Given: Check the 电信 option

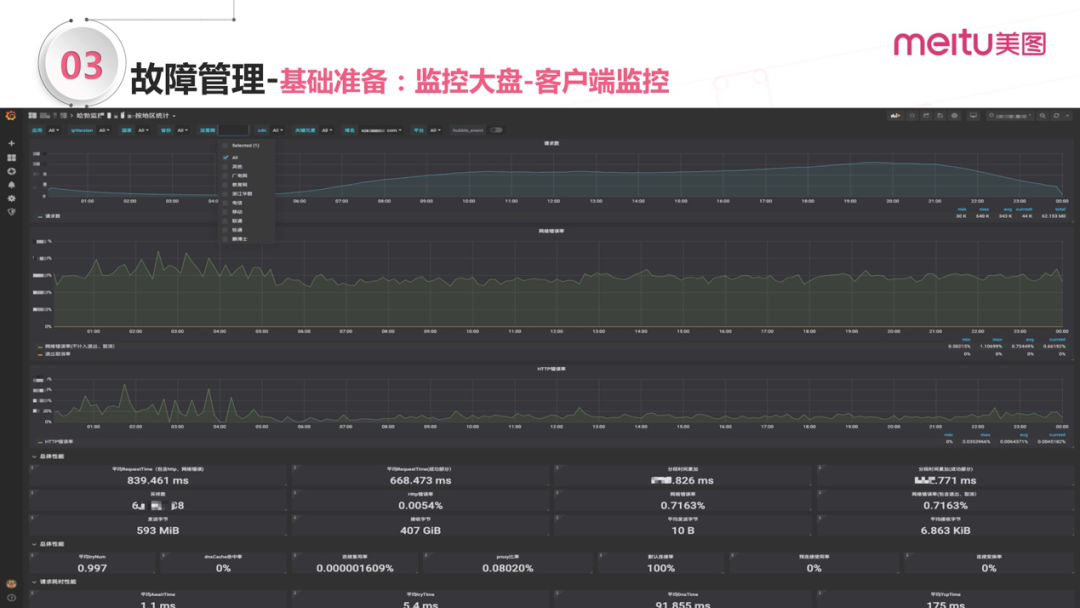Looking at the screenshot, I should tap(225, 202).
